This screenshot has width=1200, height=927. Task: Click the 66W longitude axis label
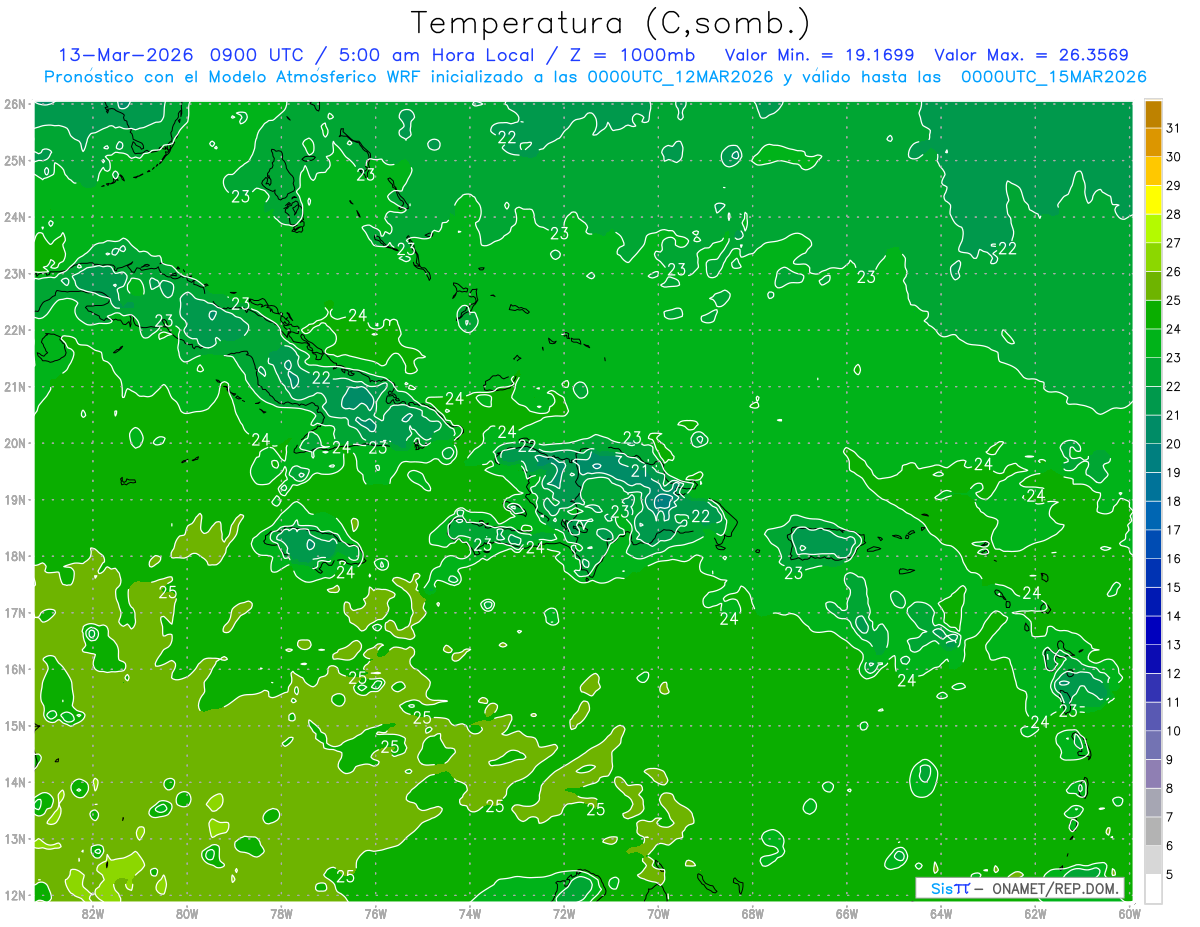coord(847,913)
